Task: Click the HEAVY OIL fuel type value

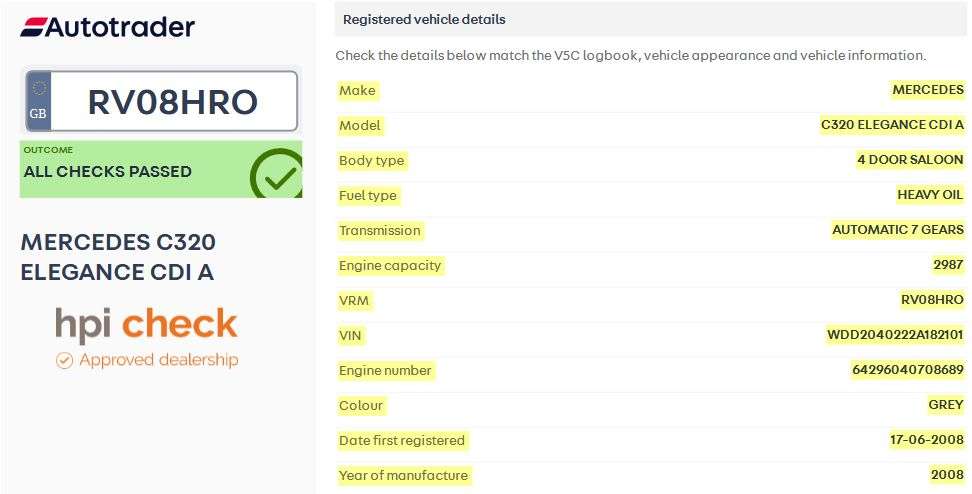Action: coord(930,195)
